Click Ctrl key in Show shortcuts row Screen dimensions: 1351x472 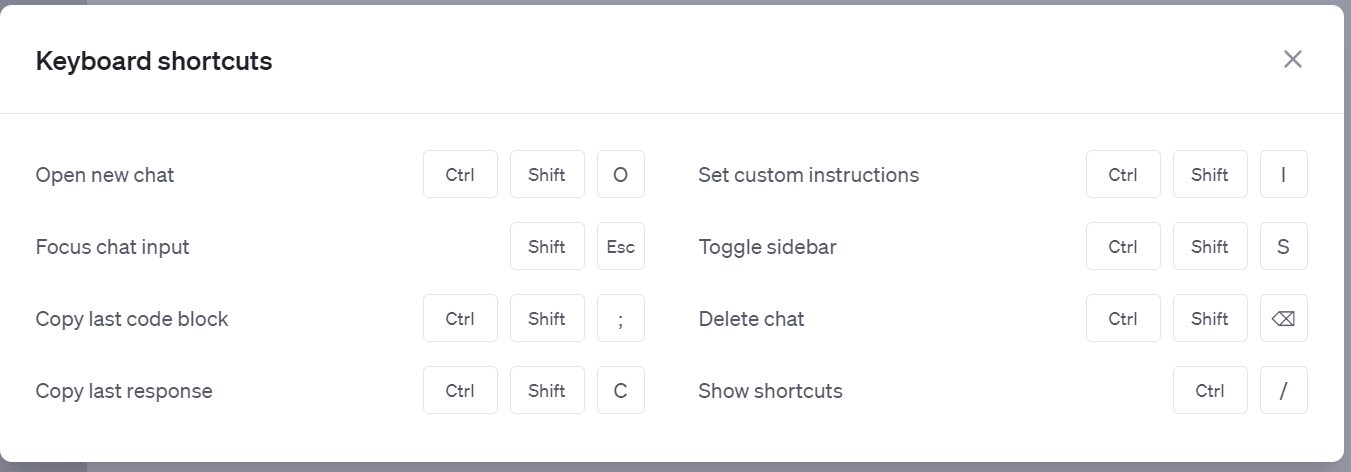point(1210,391)
